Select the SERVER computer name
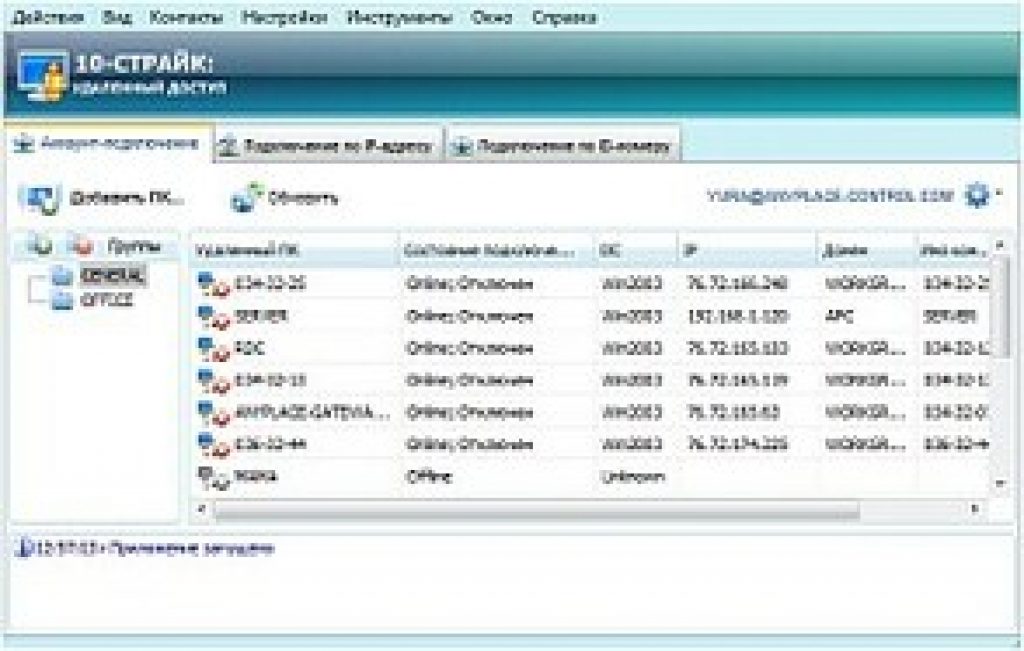This screenshot has width=1024, height=651. pos(261,316)
